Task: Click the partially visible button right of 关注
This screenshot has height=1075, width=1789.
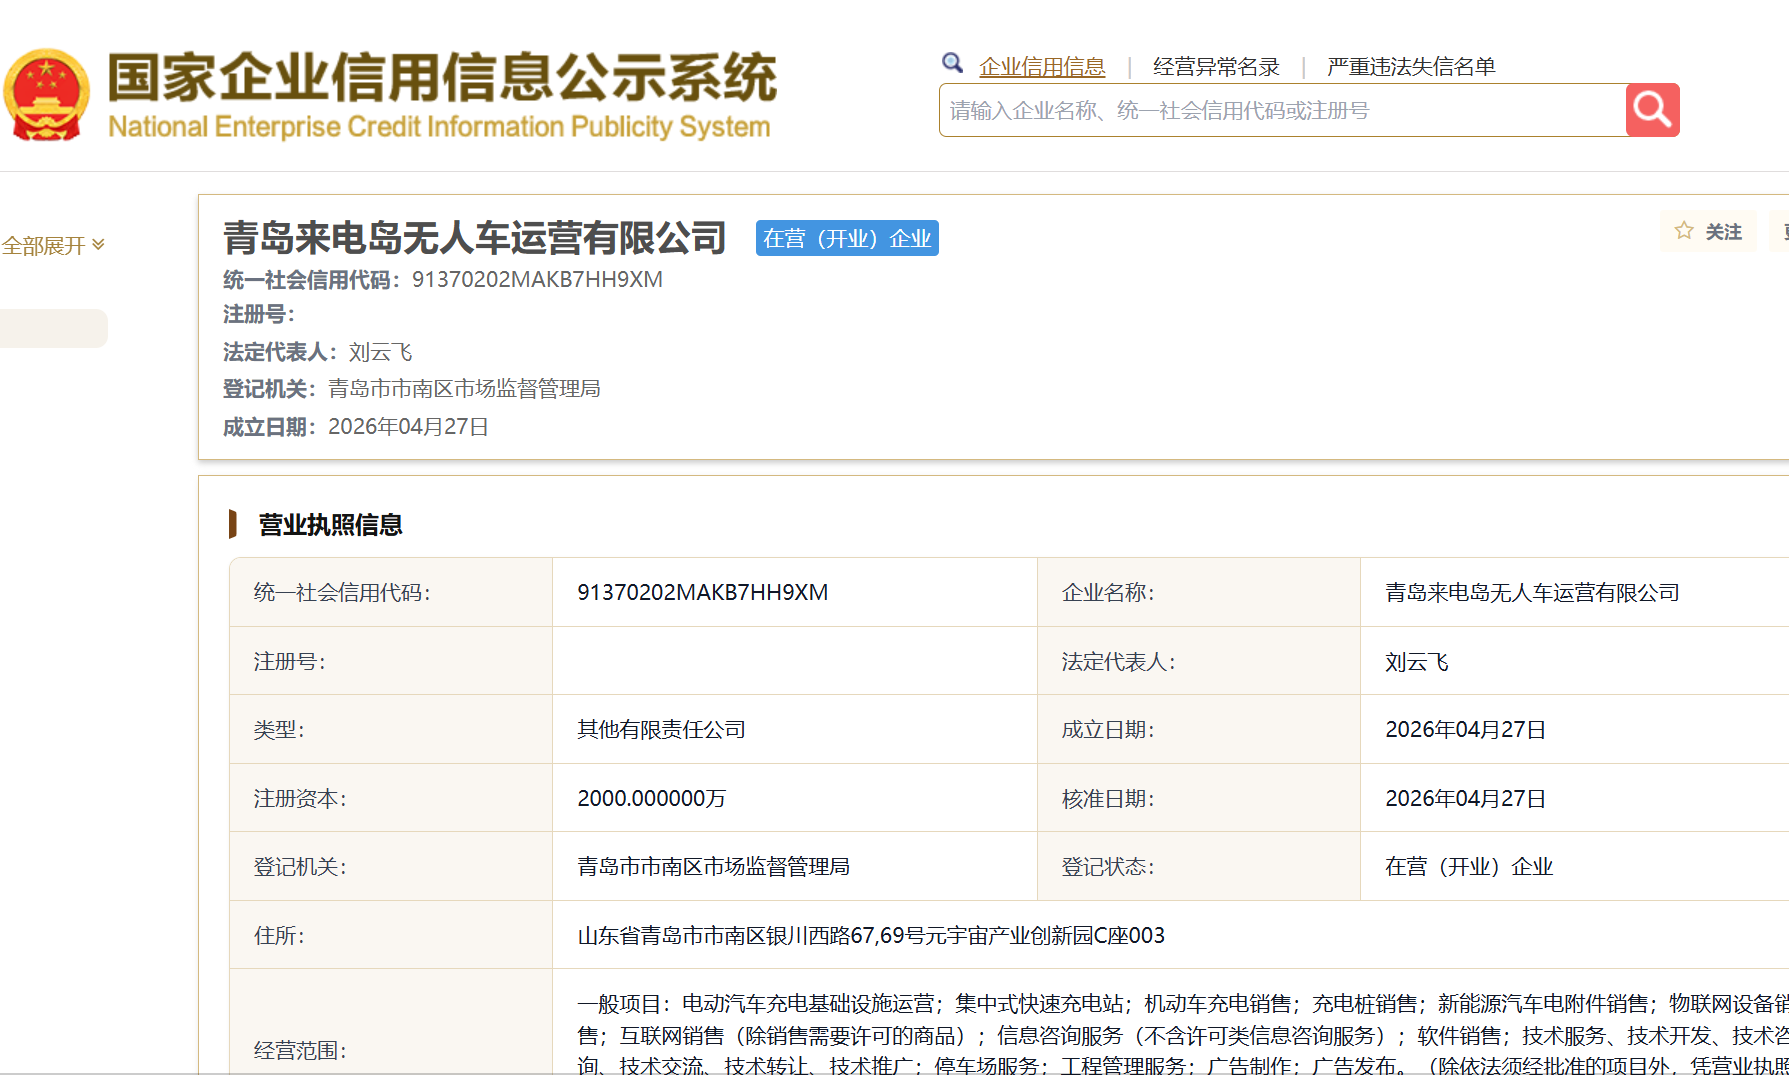Action: pyautogui.click(x=1780, y=231)
